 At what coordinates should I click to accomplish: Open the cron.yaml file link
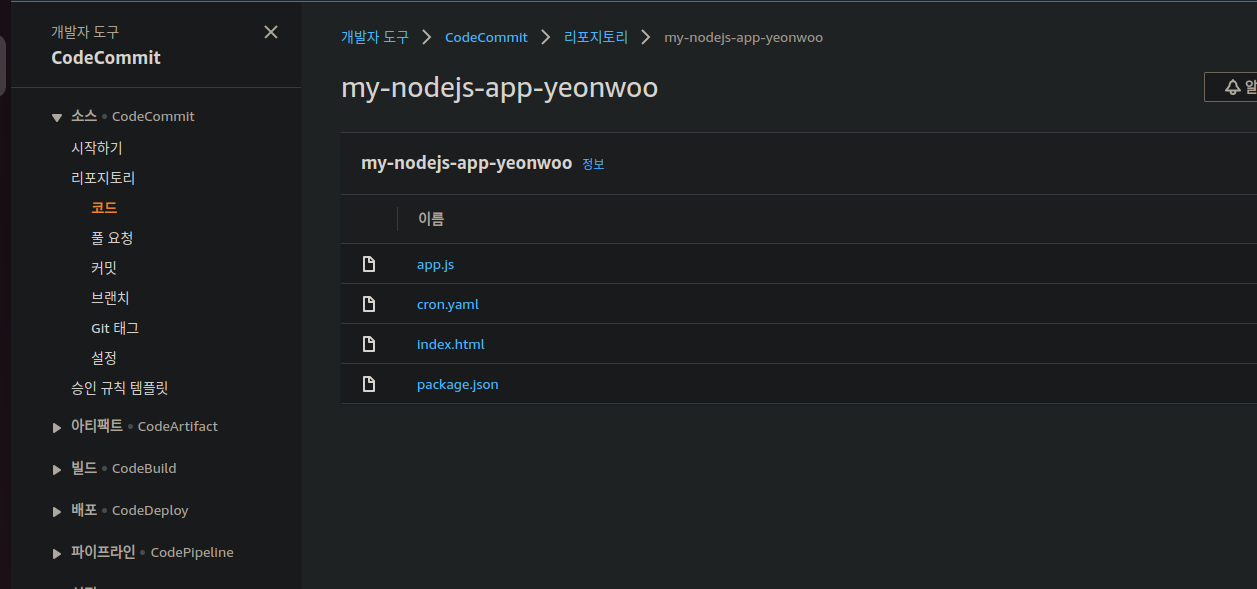coord(448,304)
